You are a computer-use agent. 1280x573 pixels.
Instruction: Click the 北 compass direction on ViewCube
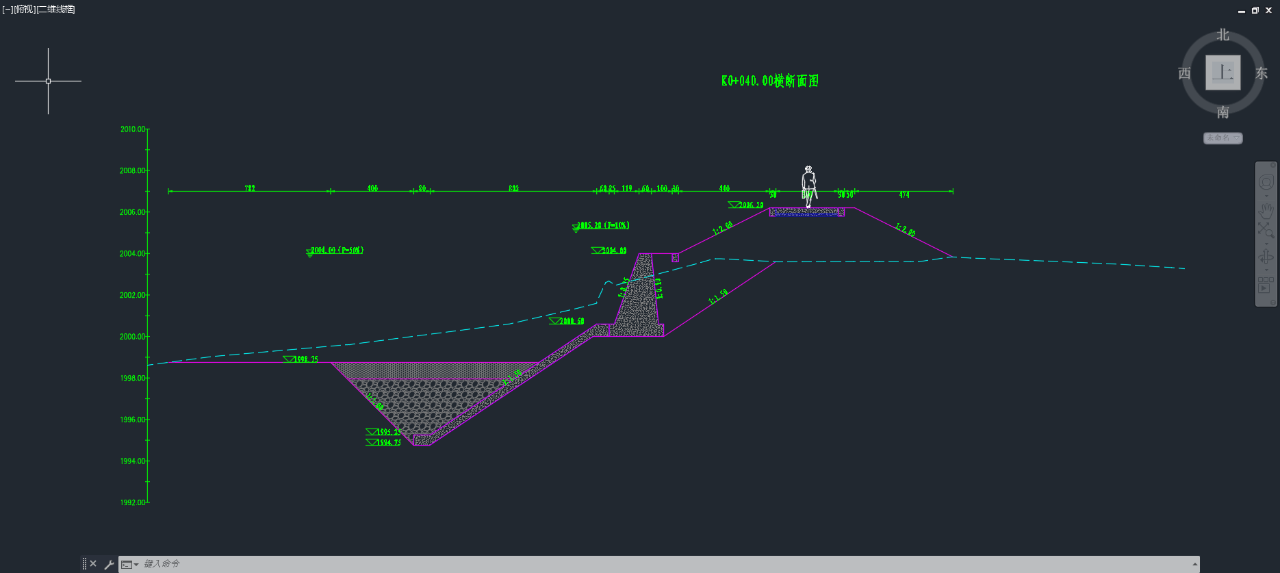pos(1222,35)
